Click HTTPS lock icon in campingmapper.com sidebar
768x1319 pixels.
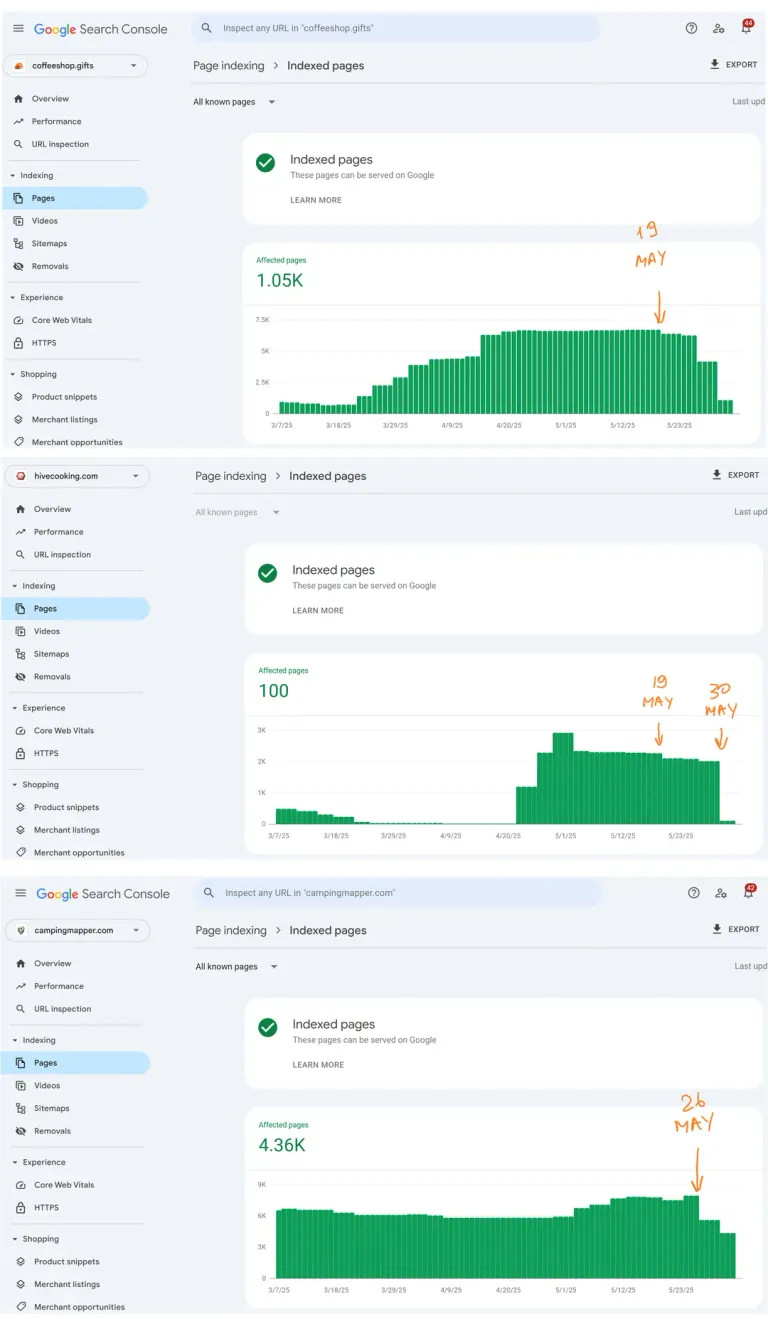(21, 1207)
